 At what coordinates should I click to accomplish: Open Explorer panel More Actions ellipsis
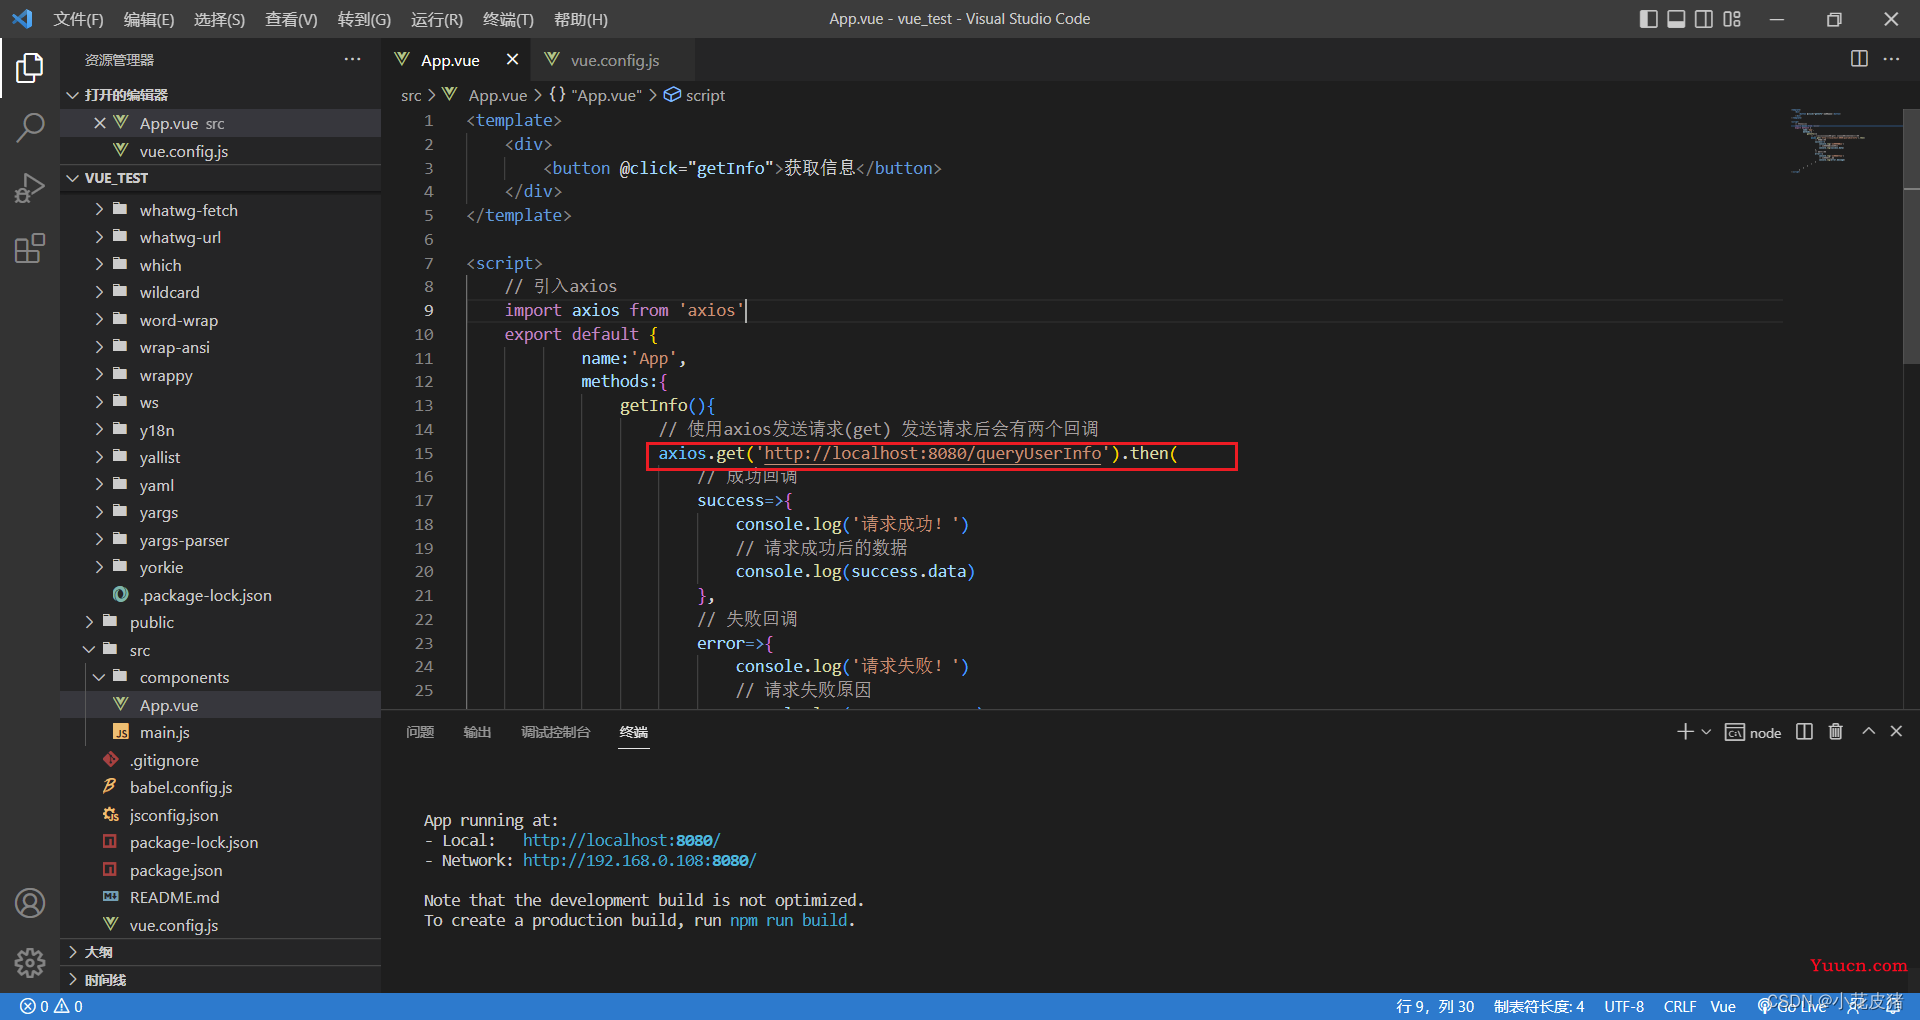pos(352,59)
